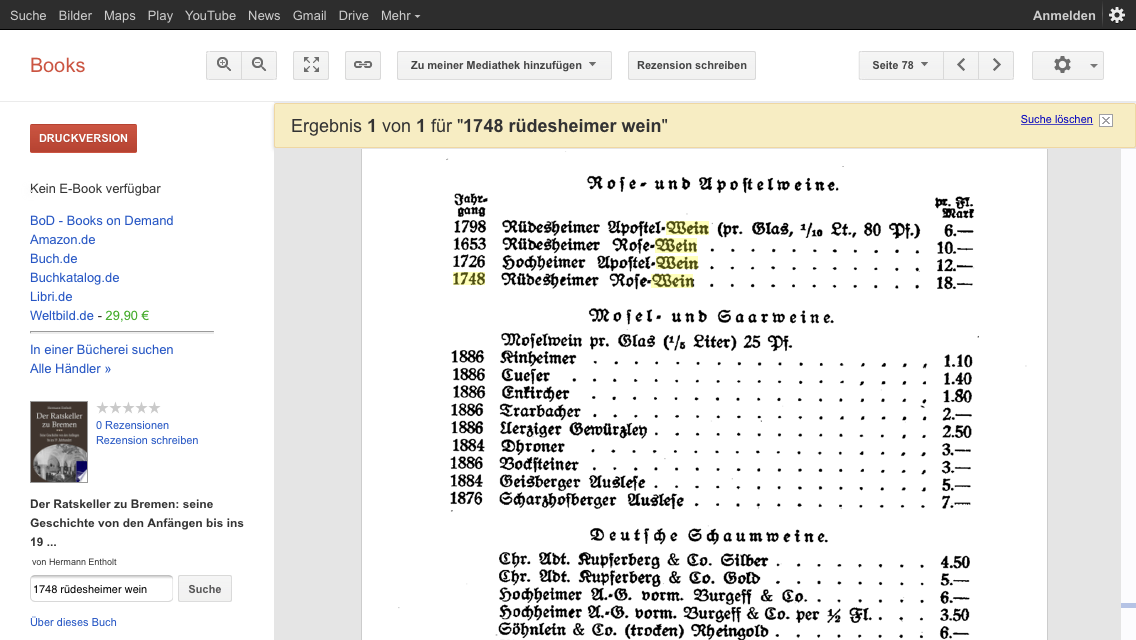
Task: Click the link chain icon
Action: pos(363,65)
